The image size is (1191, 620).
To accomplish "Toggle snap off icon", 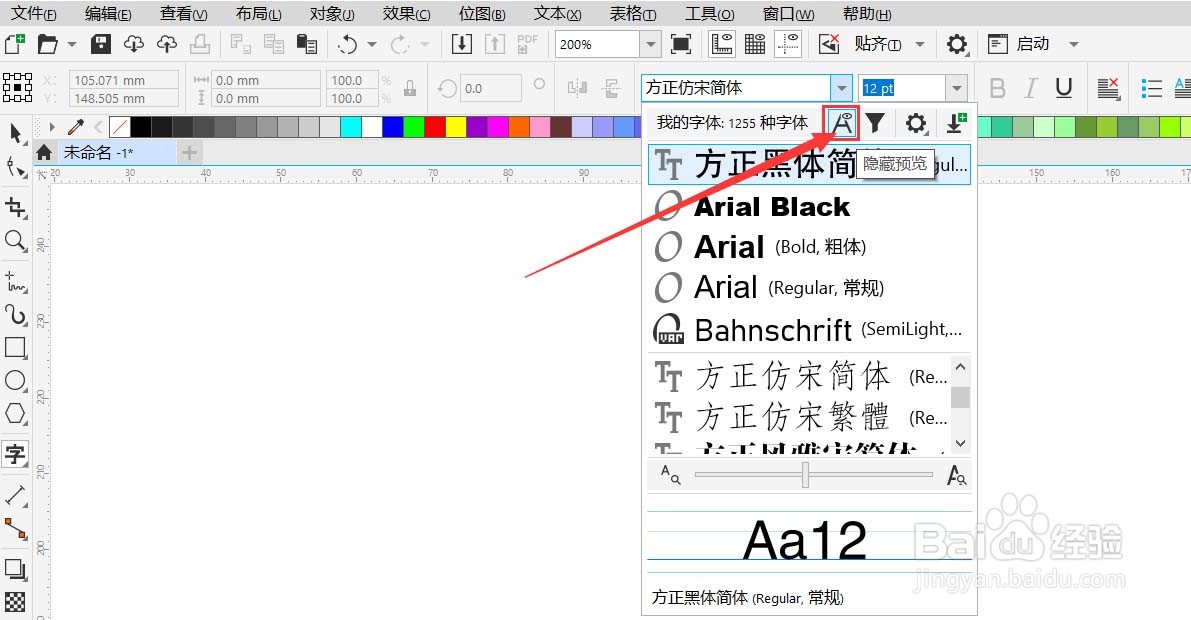I will (829, 44).
